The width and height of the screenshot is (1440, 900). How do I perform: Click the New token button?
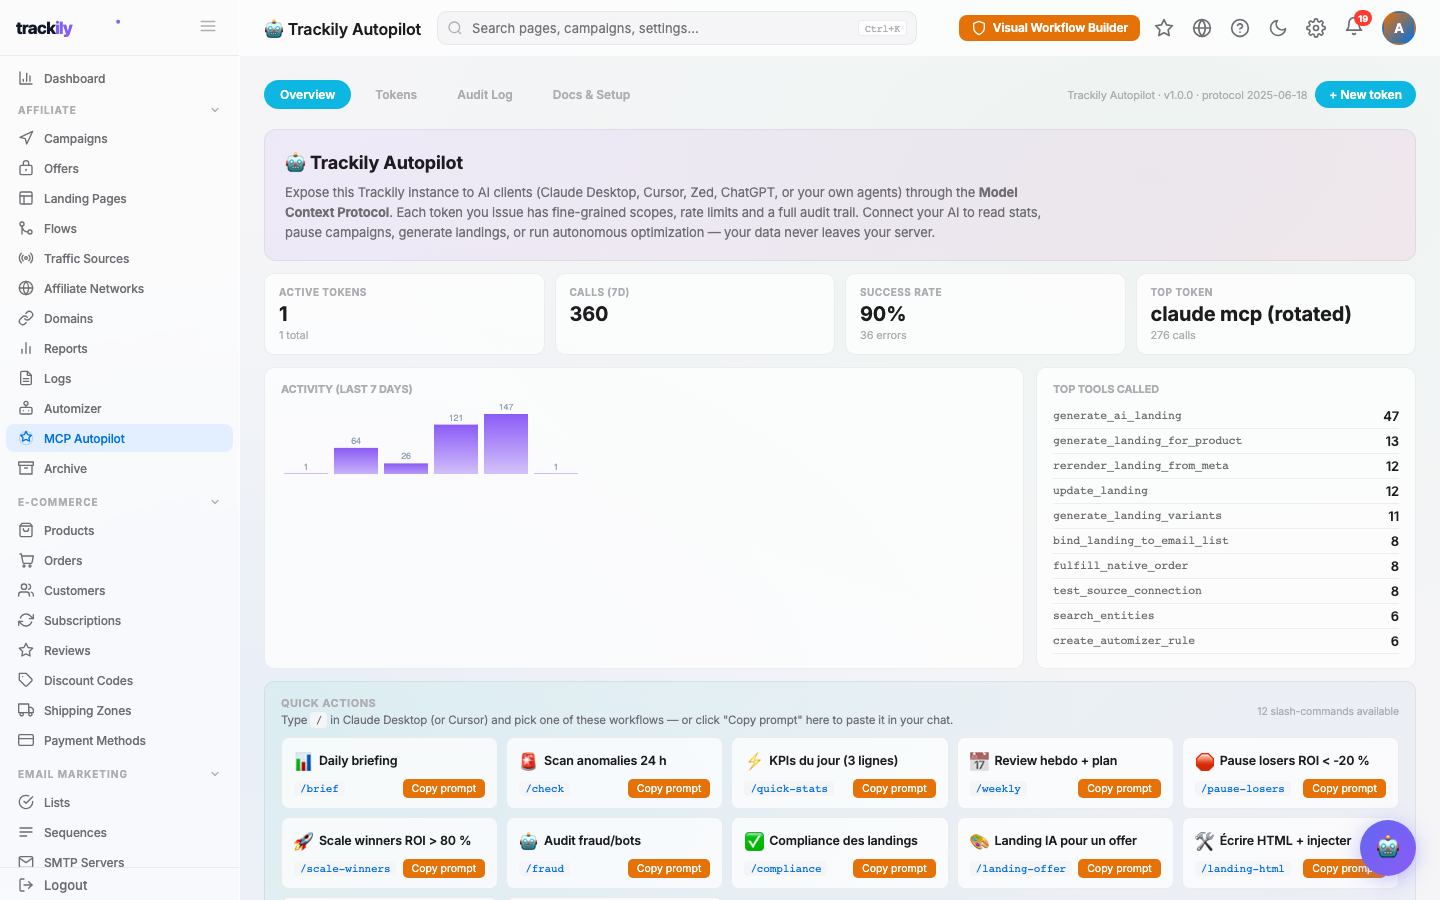1365,95
